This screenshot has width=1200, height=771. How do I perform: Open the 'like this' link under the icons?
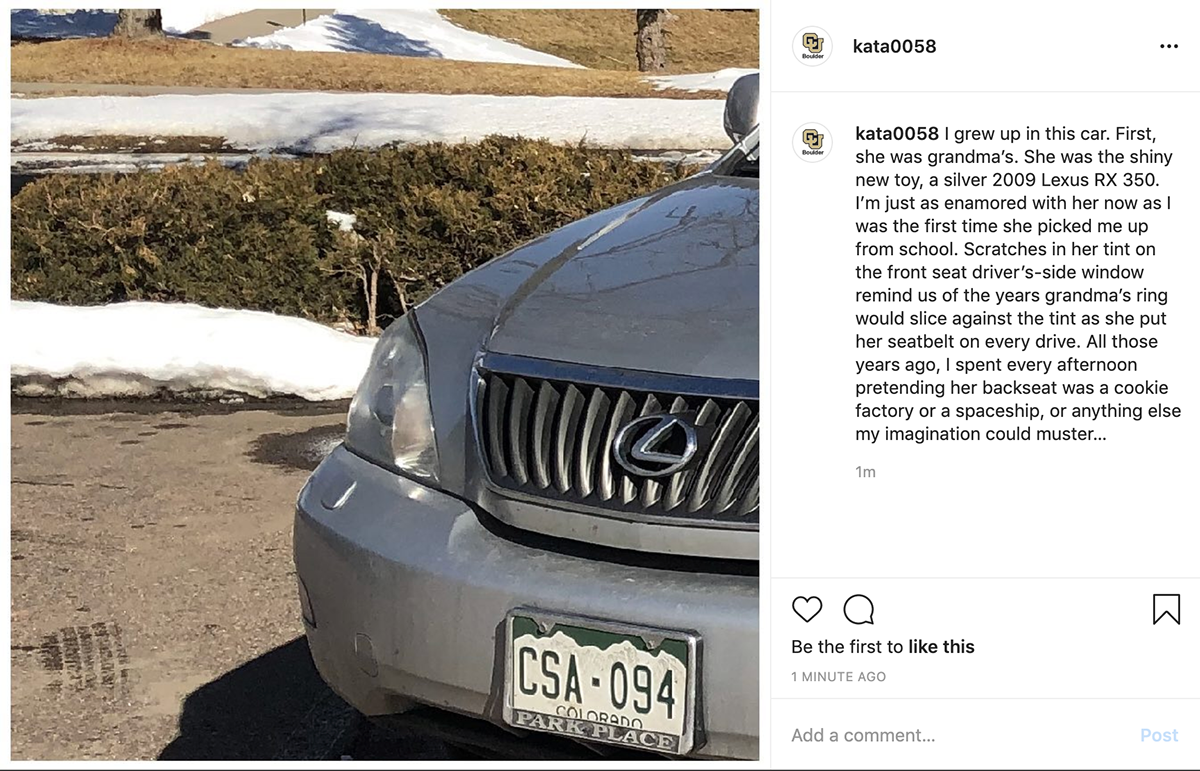pyautogui.click(x=941, y=647)
